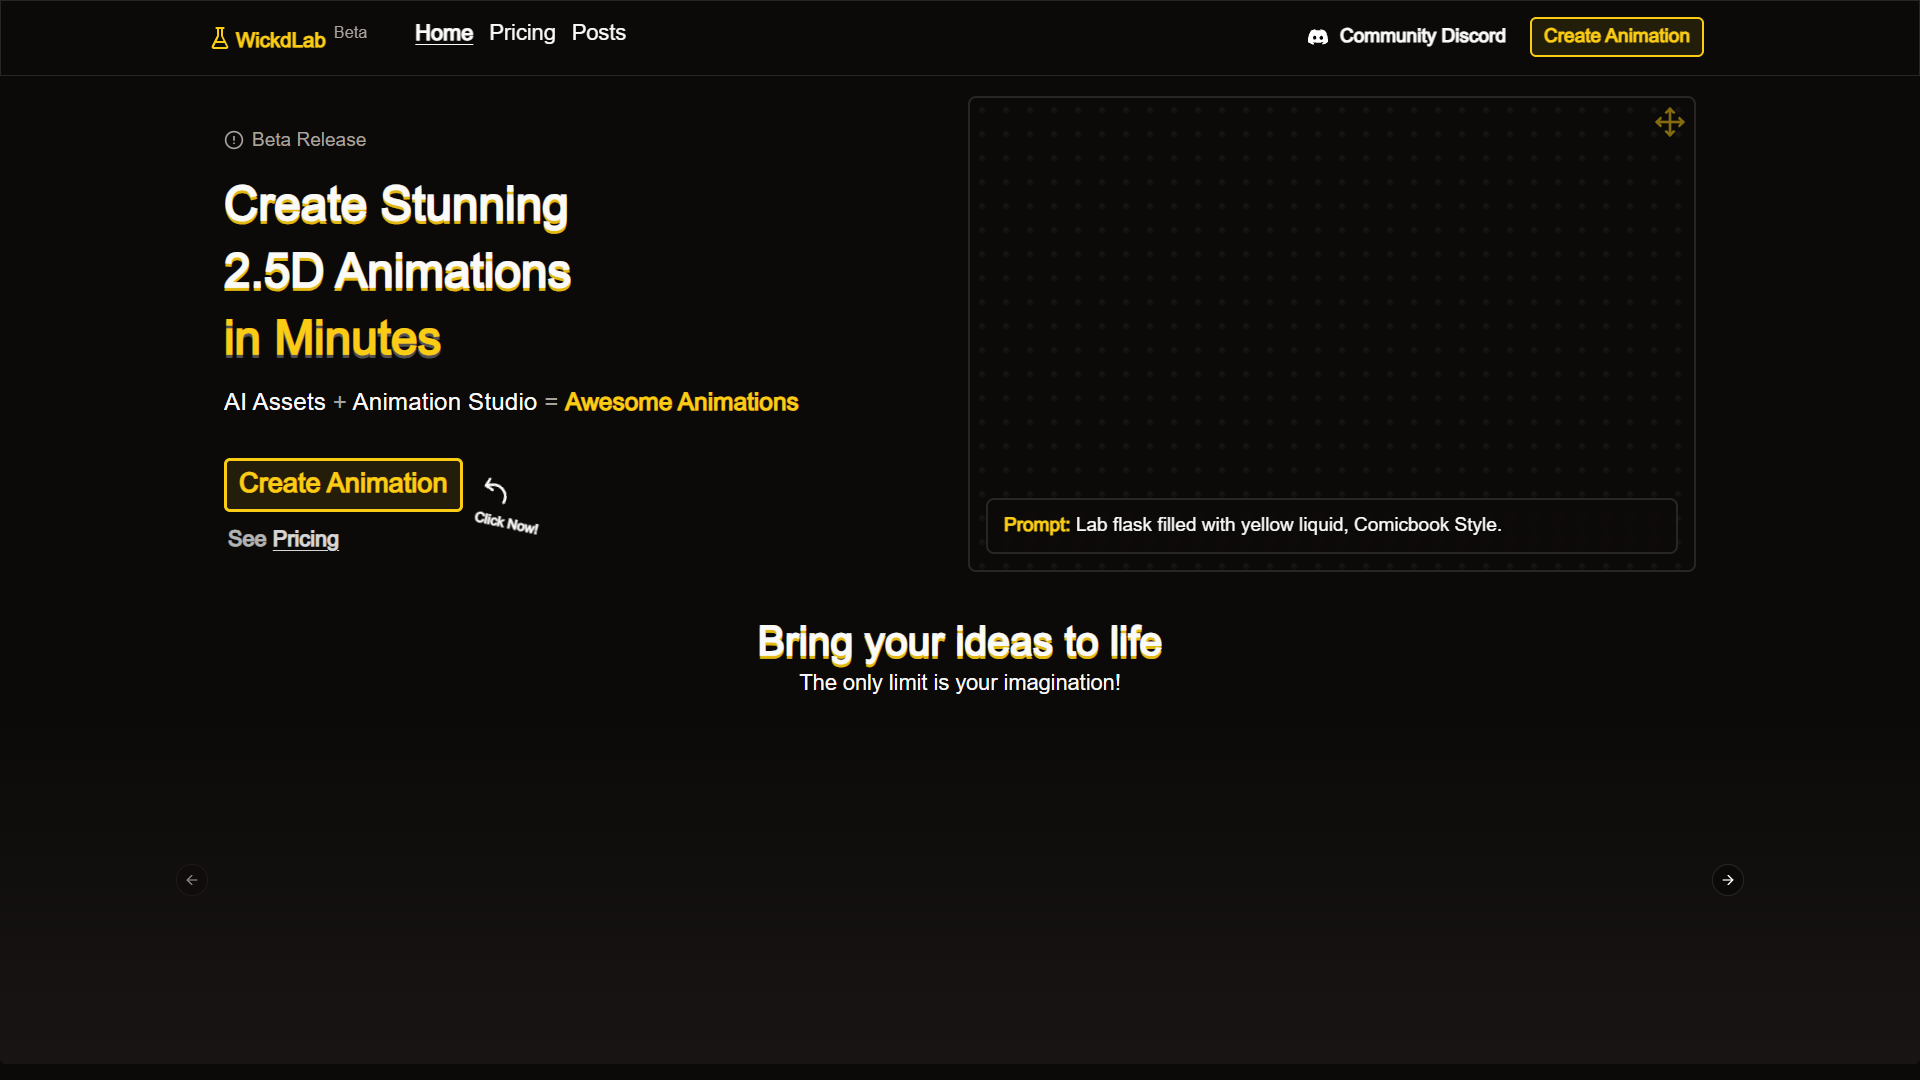1920x1080 pixels.
Task: Go to previous slide with left arrow
Action: pos(192,880)
